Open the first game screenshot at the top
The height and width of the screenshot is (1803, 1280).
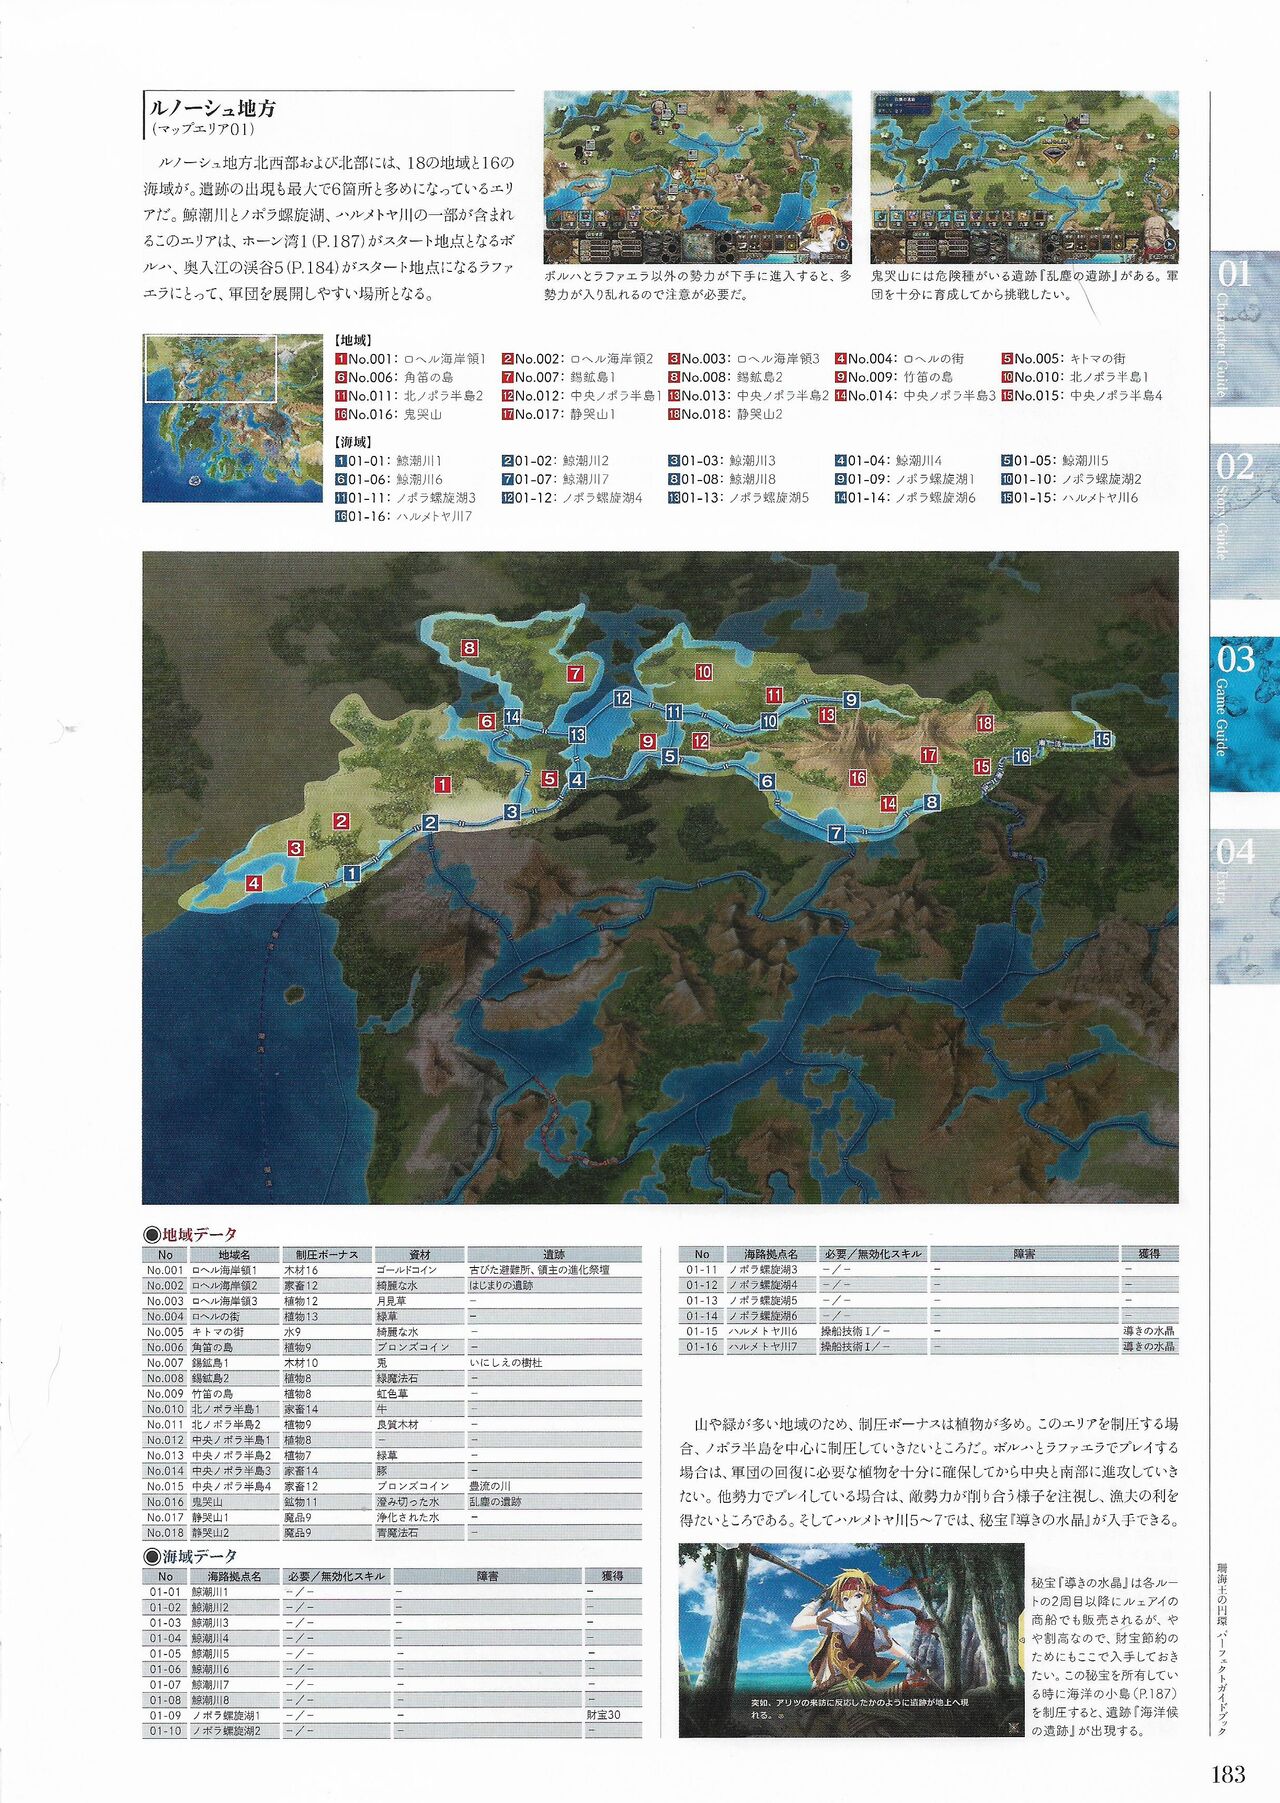[x=698, y=177]
